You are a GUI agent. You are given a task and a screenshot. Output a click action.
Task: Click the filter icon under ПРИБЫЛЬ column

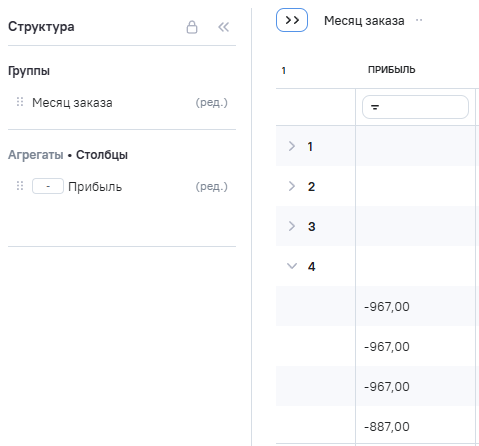375,107
